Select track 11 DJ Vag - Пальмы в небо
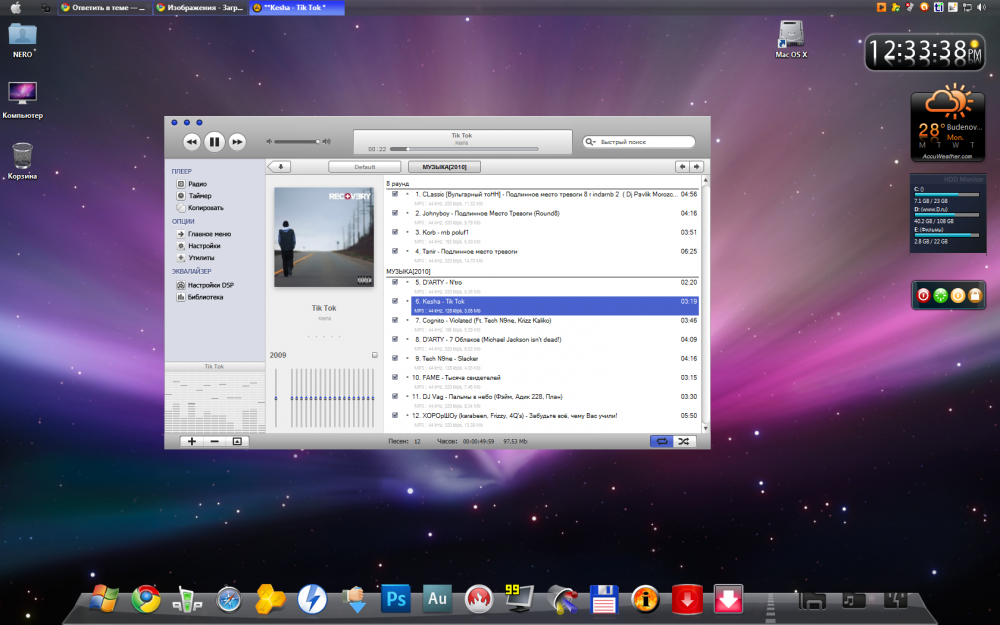This screenshot has width=1000, height=625. 555,401
